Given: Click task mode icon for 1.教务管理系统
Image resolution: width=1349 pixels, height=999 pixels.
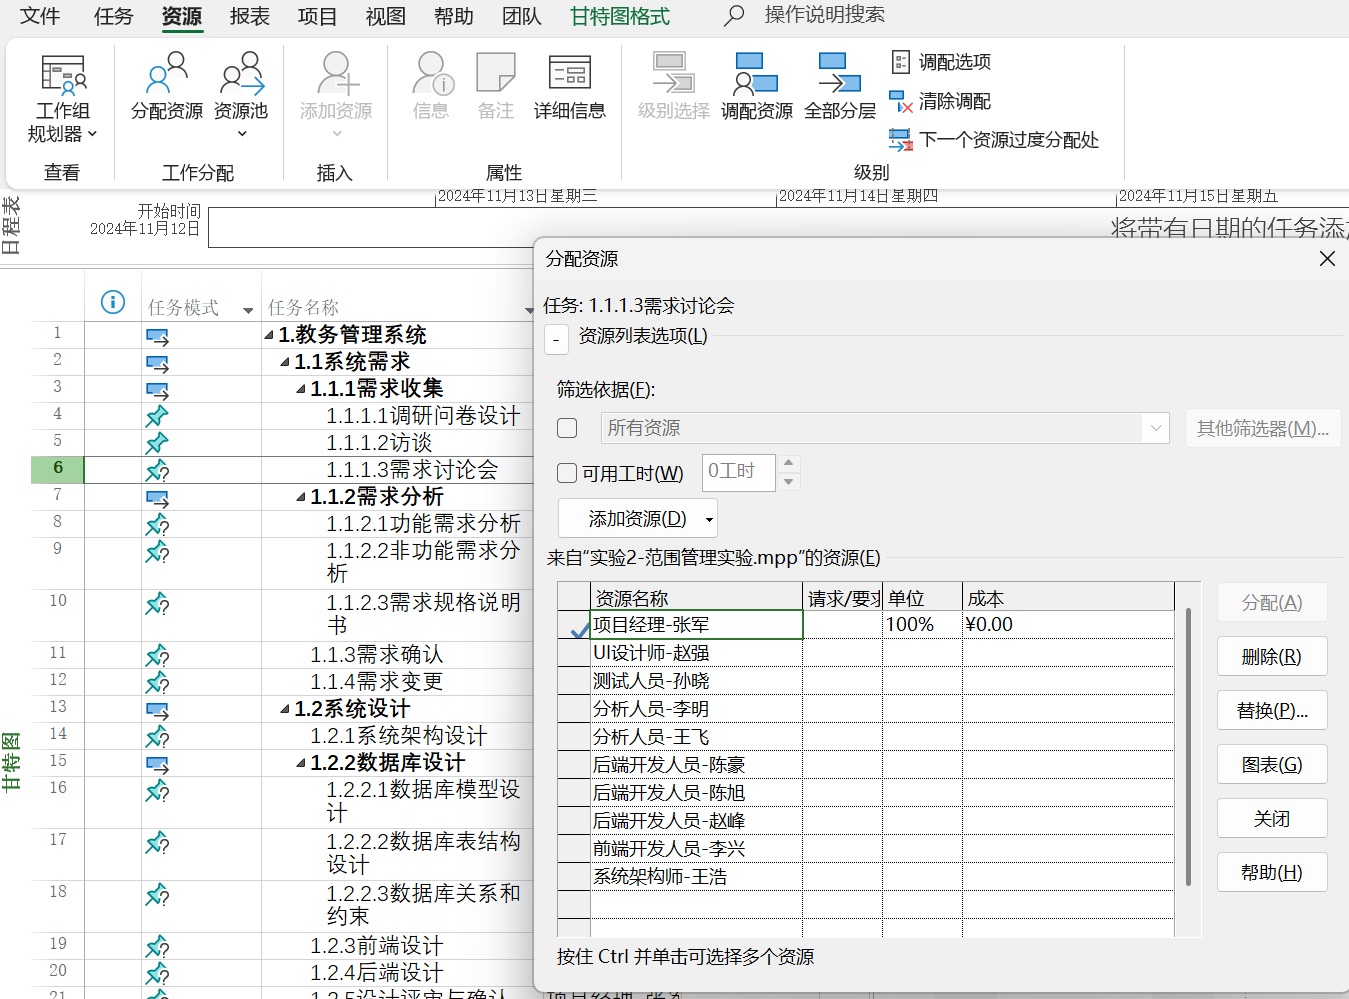Looking at the screenshot, I should (x=157, y=336).
